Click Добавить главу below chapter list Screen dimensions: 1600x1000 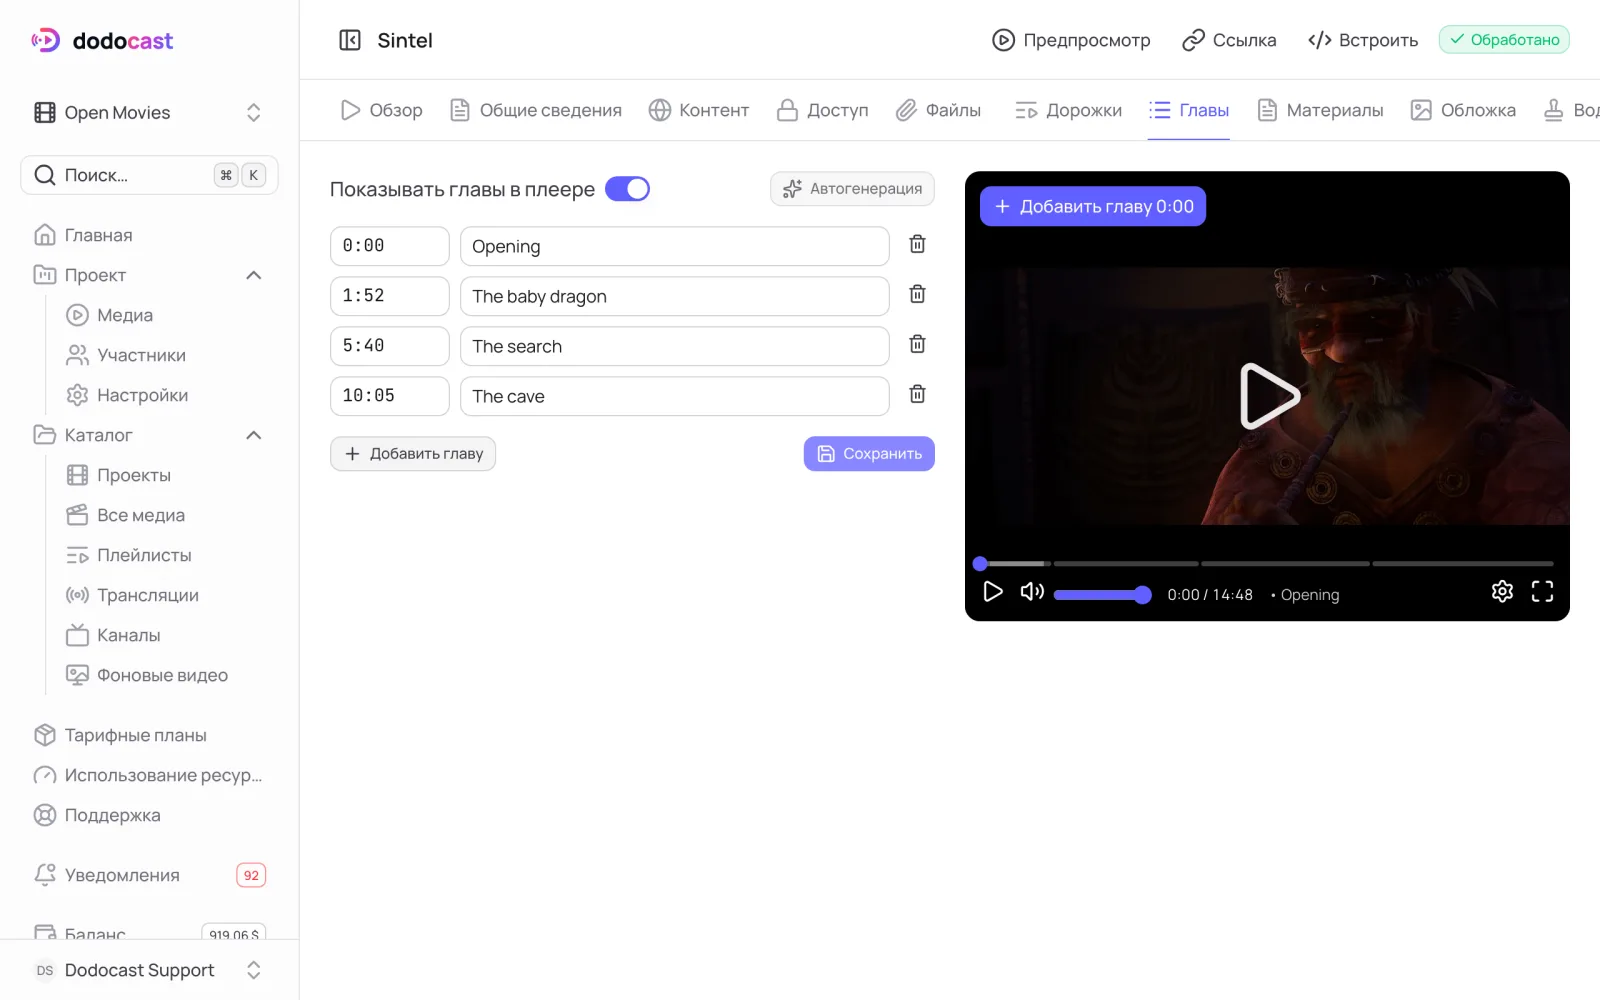413,453
